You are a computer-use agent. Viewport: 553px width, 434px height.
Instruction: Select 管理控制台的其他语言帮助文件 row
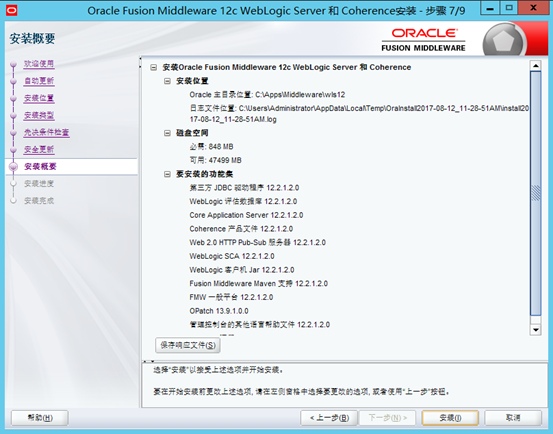(260, 325)
